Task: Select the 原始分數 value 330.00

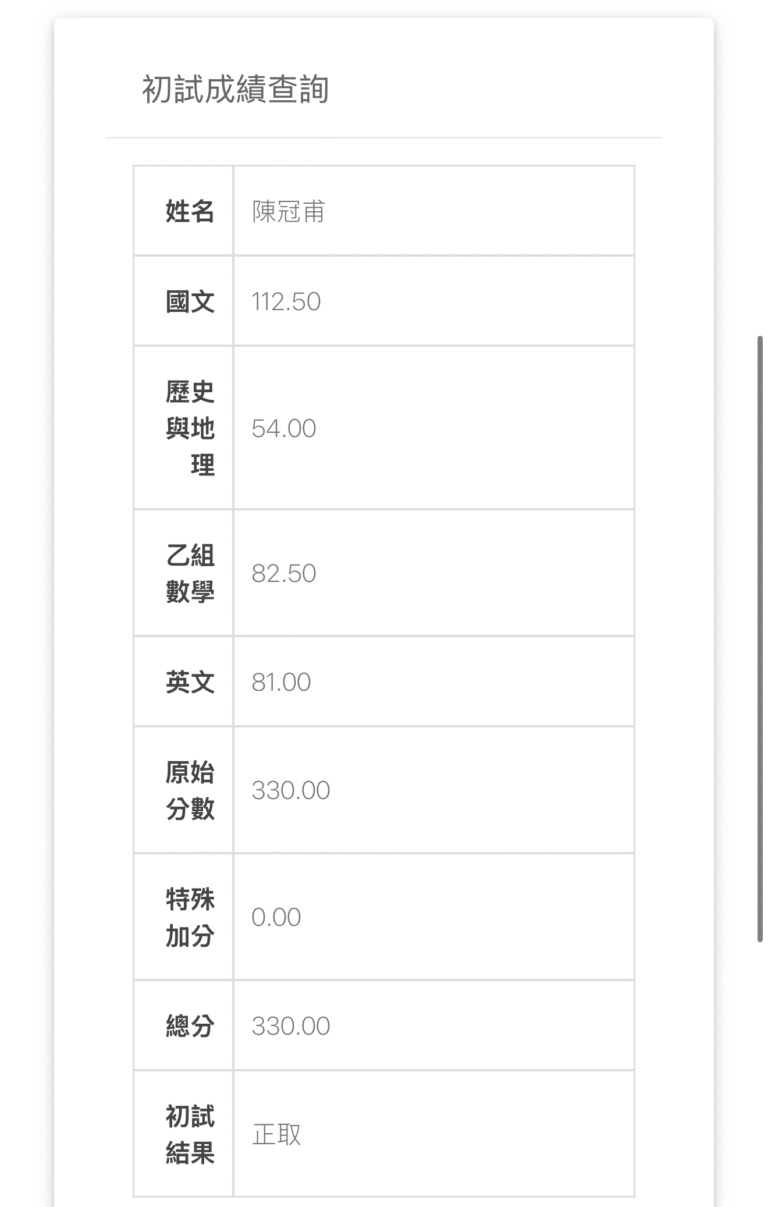Action: pyautogui.click(x=290, y=791)
